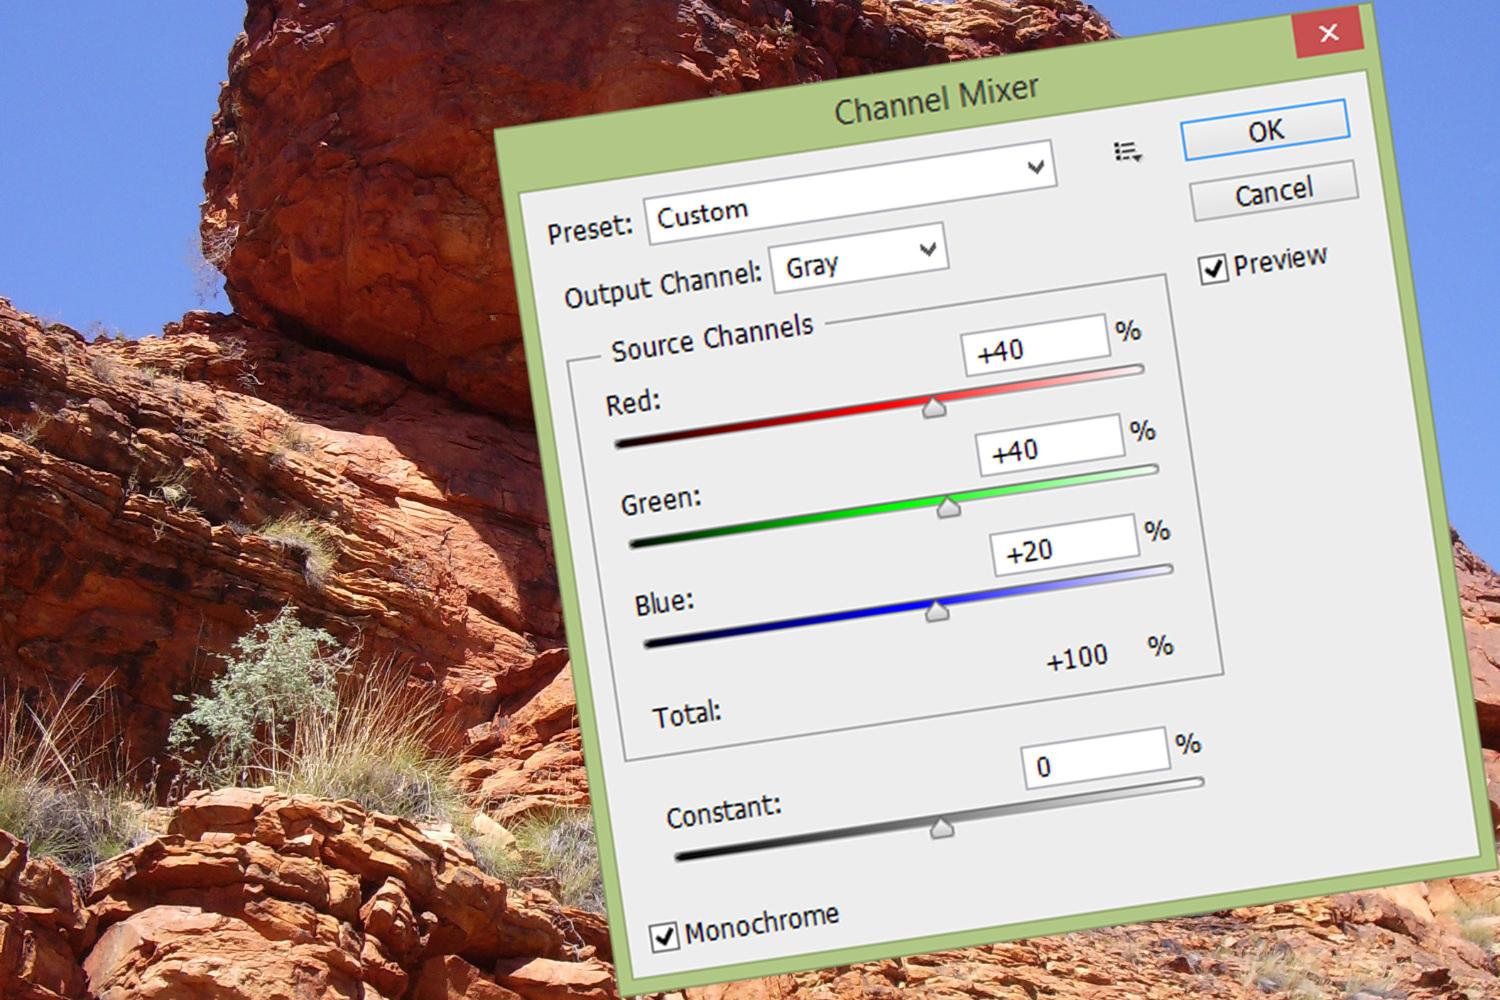This screenshot has height=1000, width=1500.
Task: Click the Red: label
Action: (x=633, y=403)
